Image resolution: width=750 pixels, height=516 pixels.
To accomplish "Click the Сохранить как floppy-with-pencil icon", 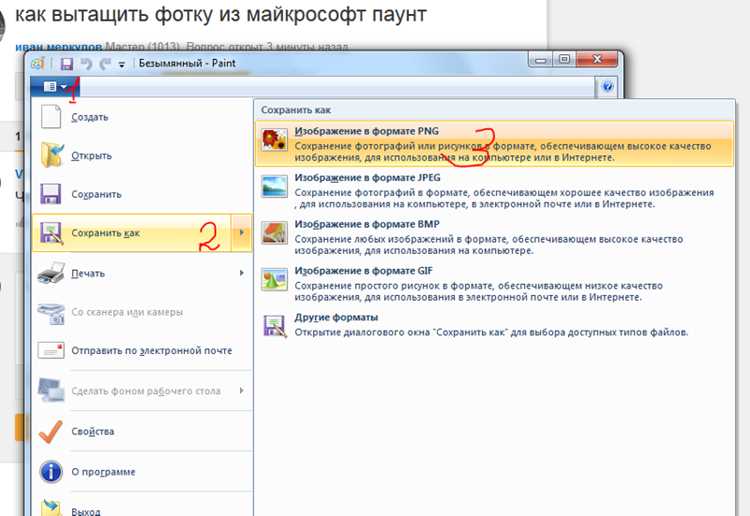I will coord(51,233).
